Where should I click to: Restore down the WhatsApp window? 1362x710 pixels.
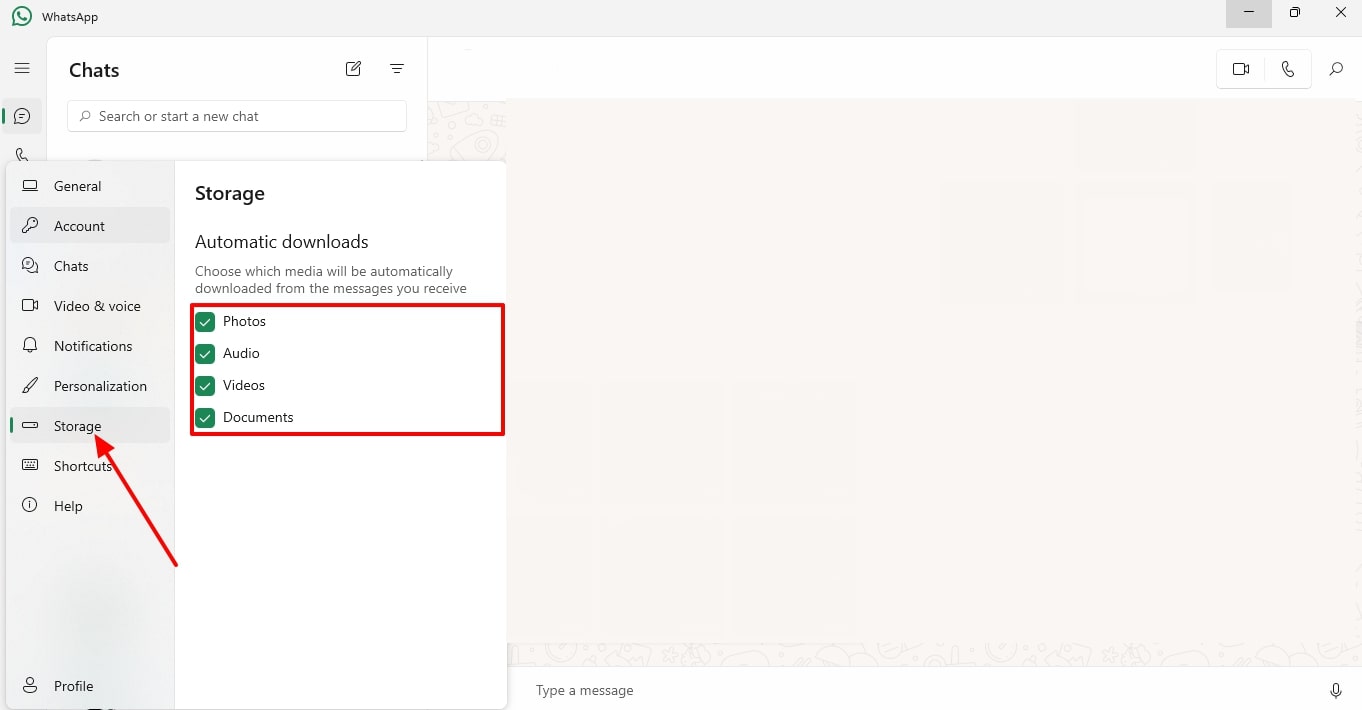(x=1295, y=13)
